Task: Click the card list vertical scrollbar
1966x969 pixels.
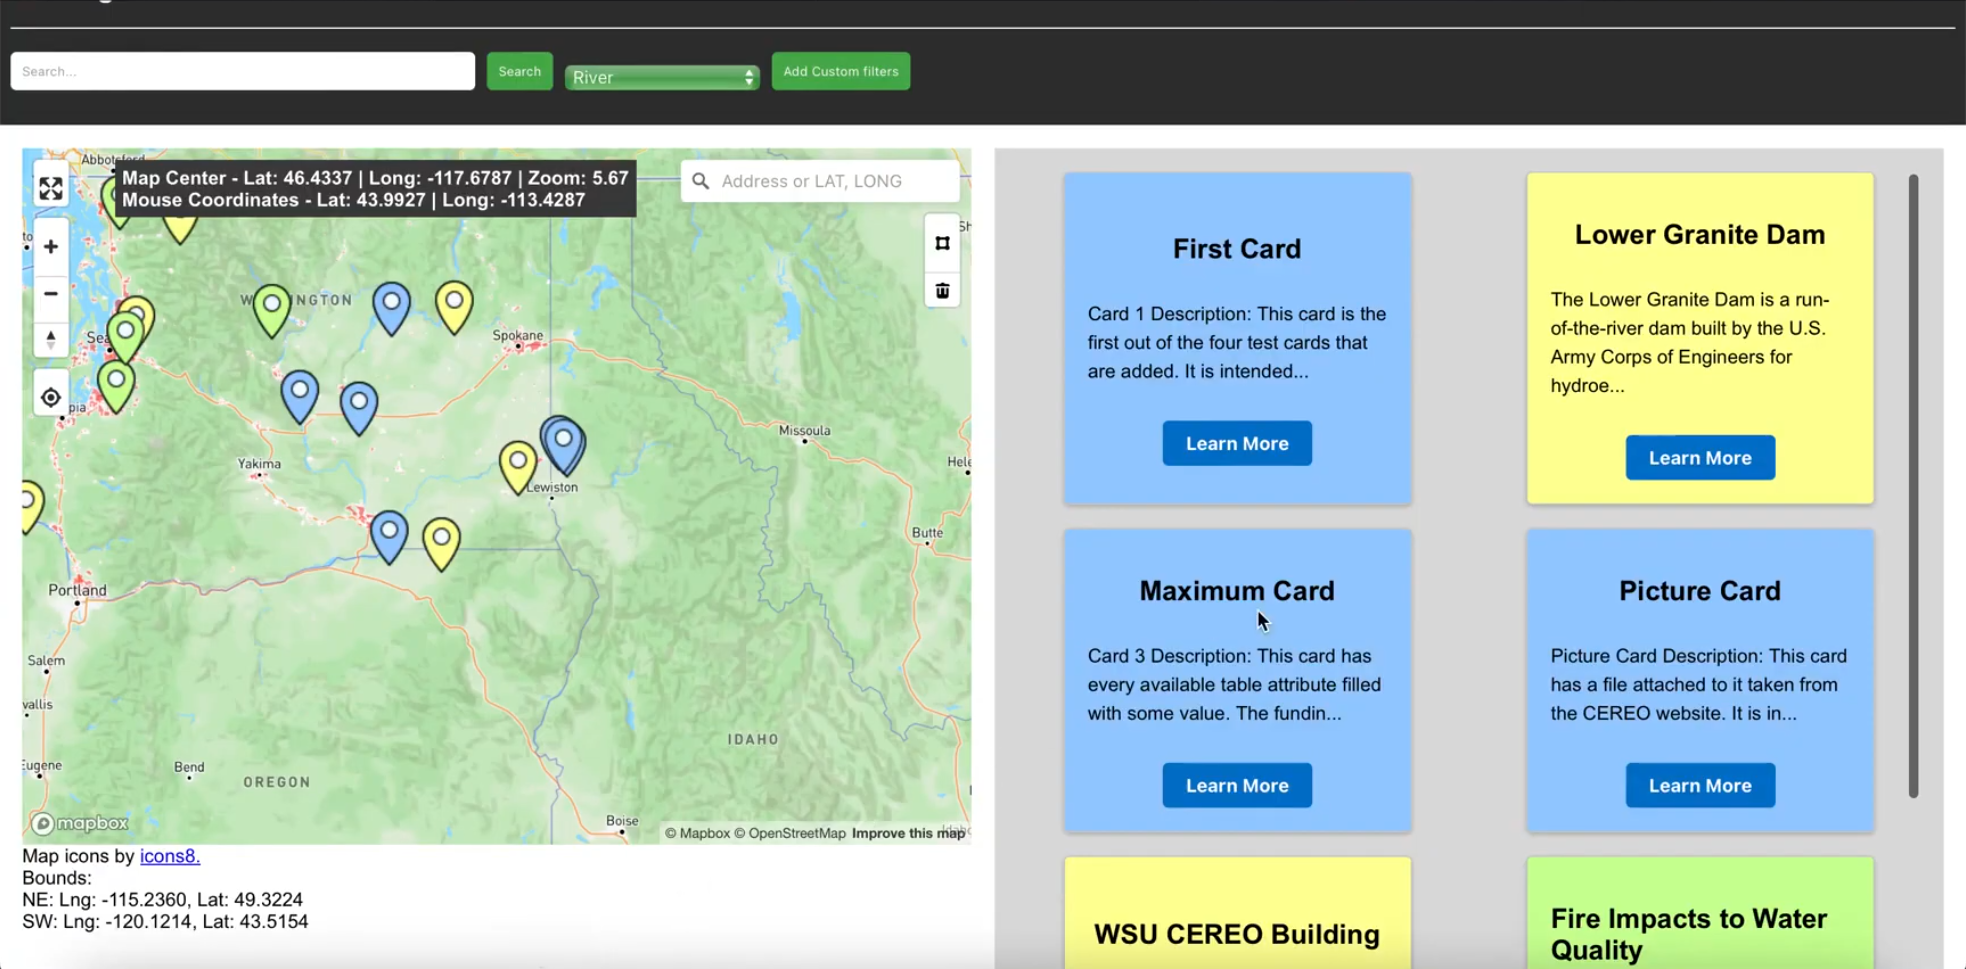Action: pyautogui.click(x=1913, y=486)
